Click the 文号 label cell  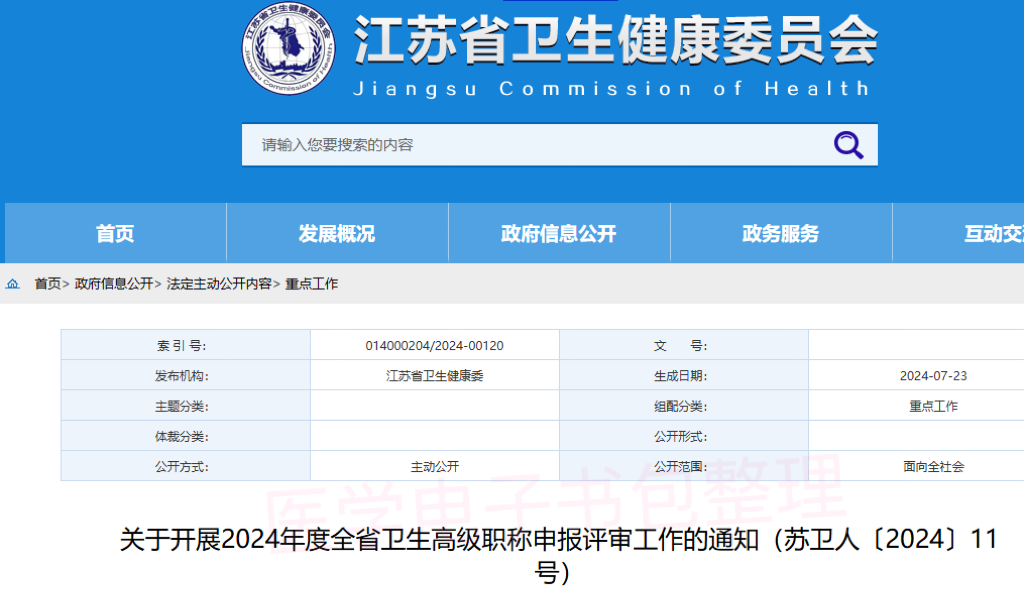tap(684, 345)
